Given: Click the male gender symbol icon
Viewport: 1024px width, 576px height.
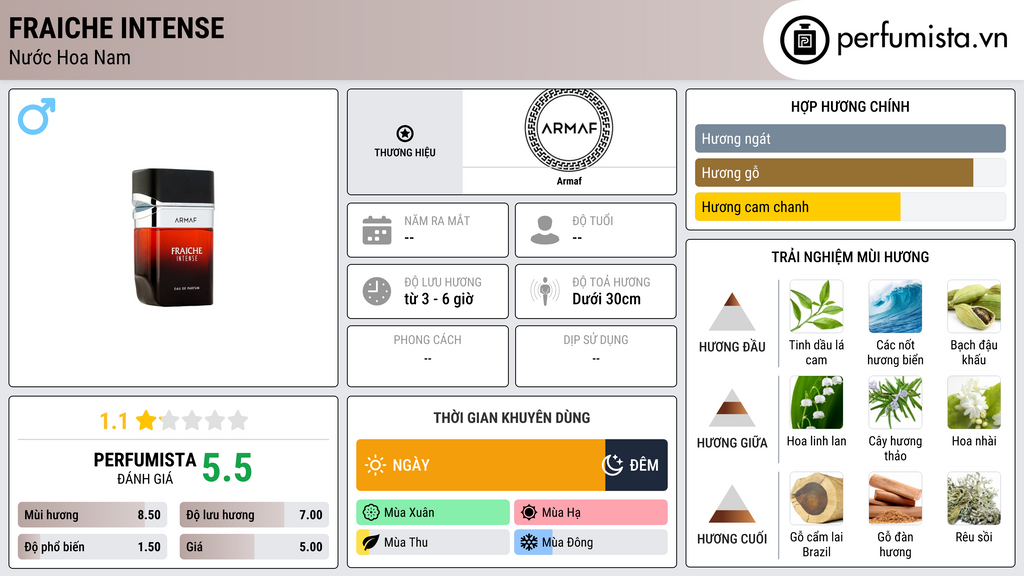Looking at the screenshot, I should [36, 116].
